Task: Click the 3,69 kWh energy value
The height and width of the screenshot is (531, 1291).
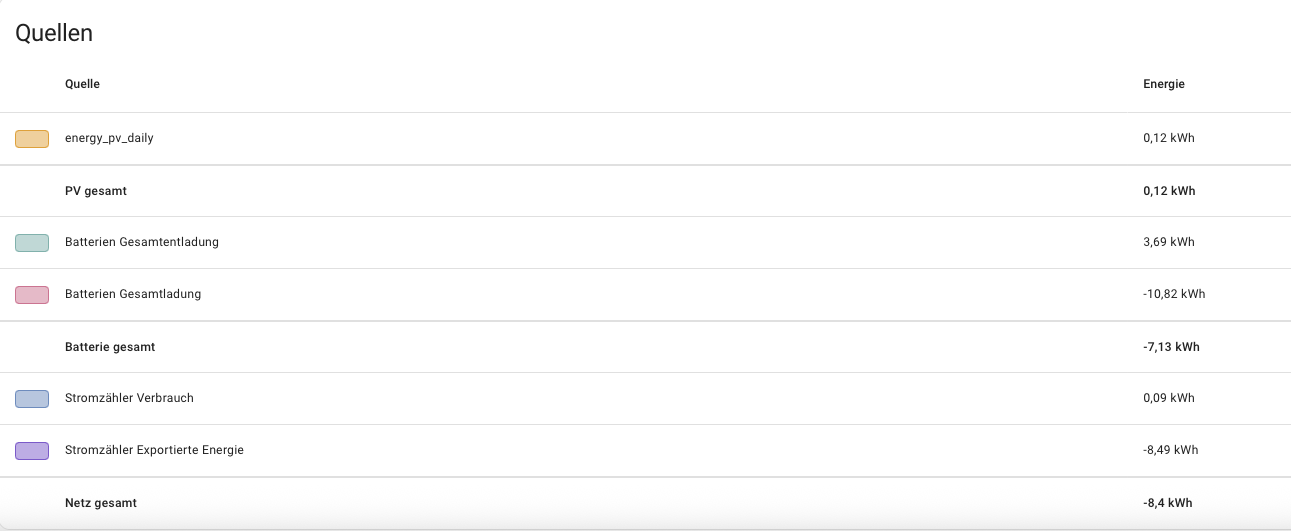Action: pyautogui.click(x=1169, y=243)
